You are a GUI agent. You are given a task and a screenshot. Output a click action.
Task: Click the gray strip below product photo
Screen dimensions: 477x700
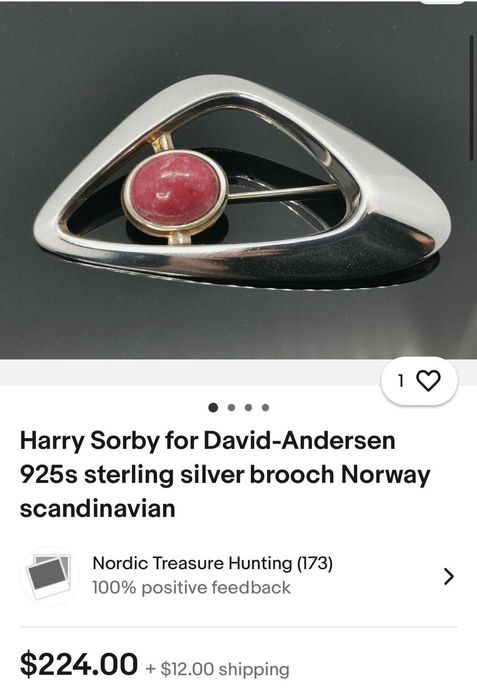[188, 372]
